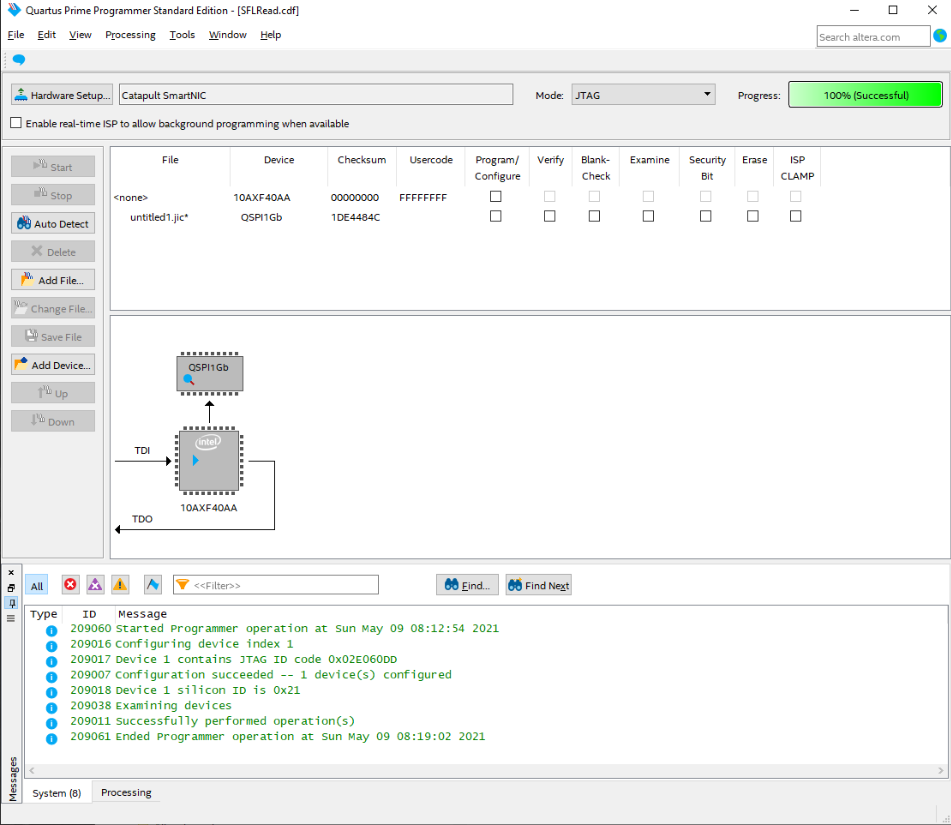Click the QSPI1Gb flash chip in diagram

[x=209, y=373]
